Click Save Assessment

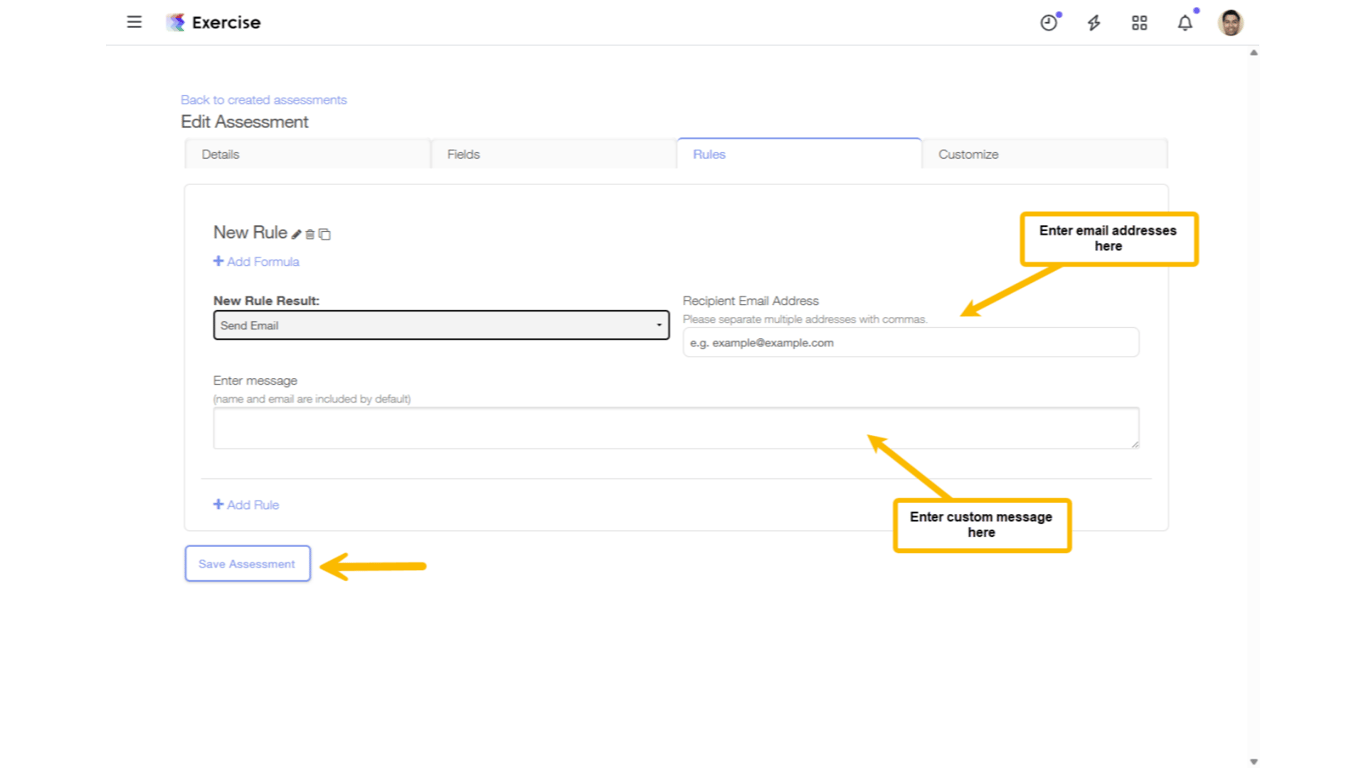point(247,563)
